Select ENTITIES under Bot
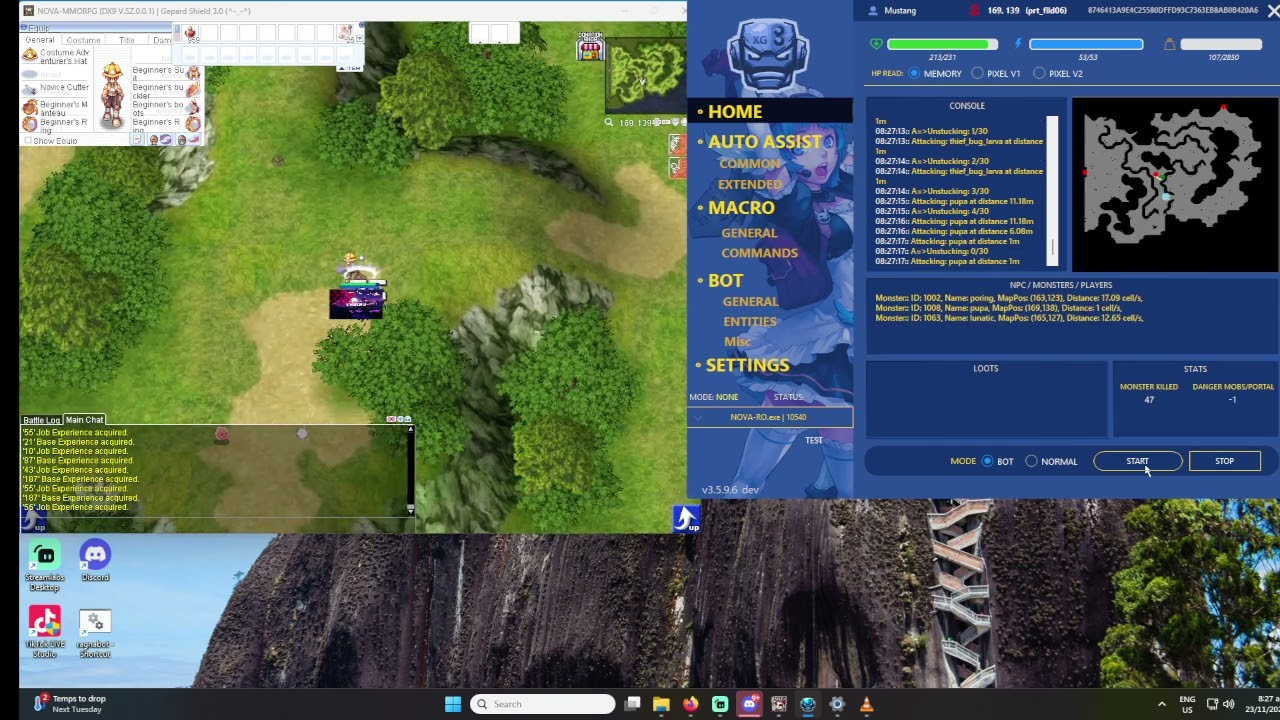This screenshot has width=1280, height=720. point(750,321)
